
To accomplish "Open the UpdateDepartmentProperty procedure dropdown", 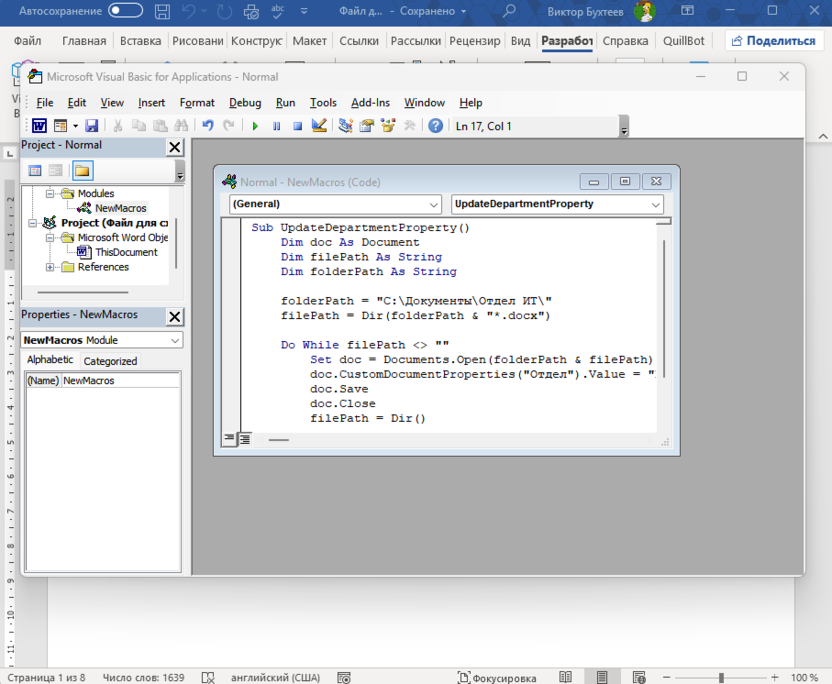I will pos(656,204).
